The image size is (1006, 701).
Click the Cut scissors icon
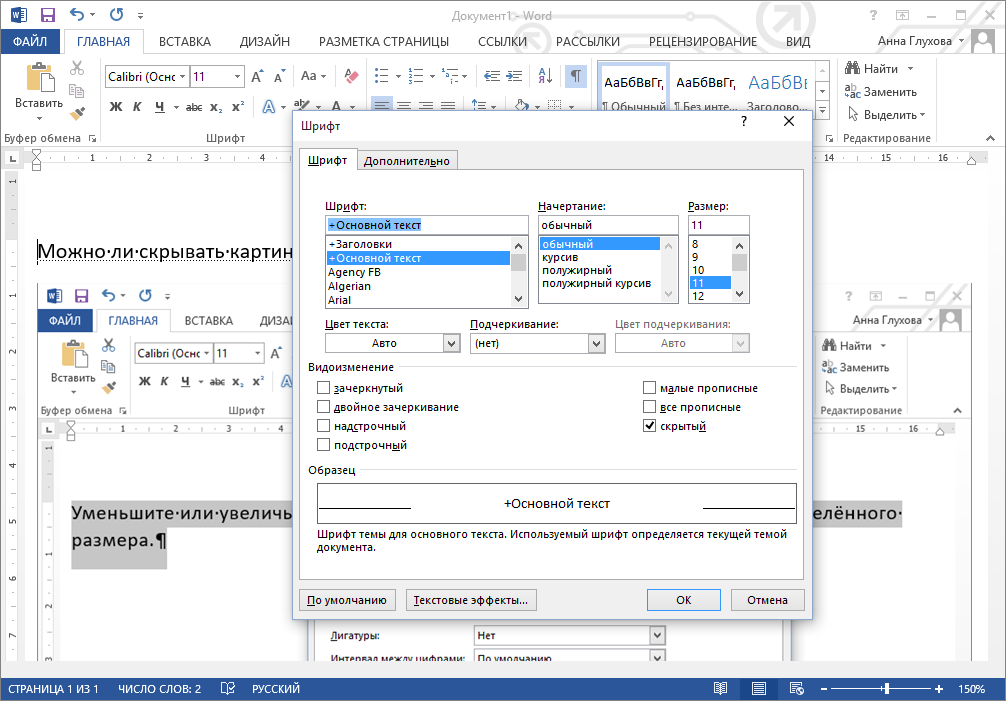point(75,68)
